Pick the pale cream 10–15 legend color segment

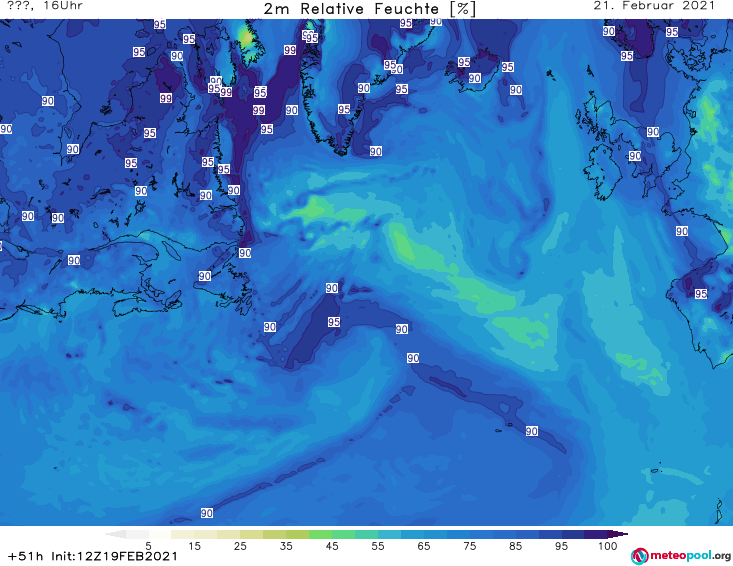coord(182,534)
